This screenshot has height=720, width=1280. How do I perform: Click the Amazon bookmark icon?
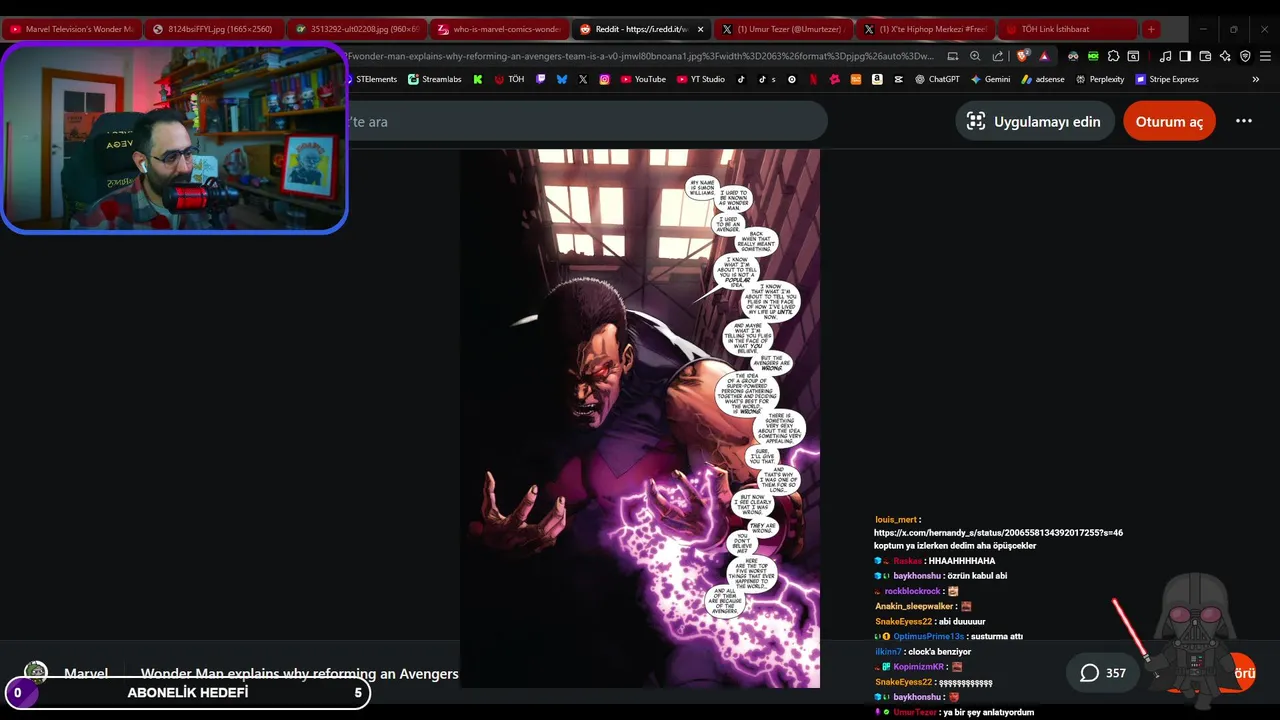pos(877,79)
